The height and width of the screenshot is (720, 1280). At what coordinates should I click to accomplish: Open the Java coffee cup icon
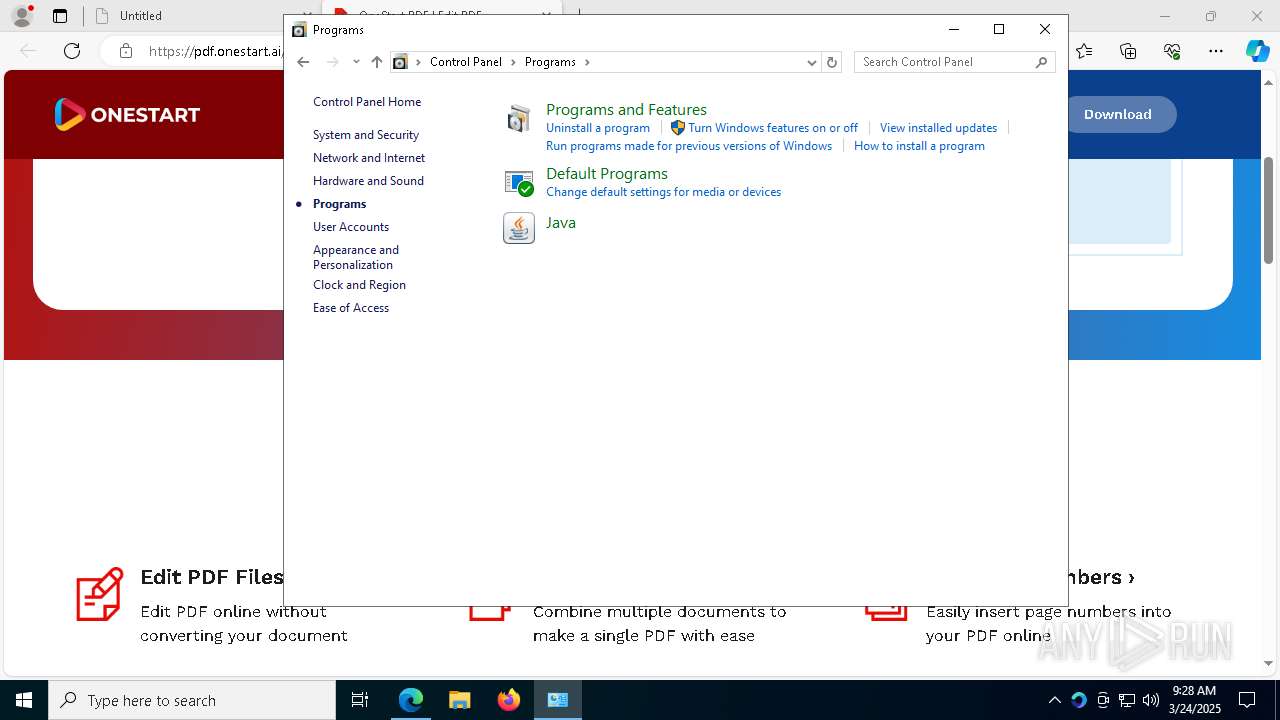point(518,228)
